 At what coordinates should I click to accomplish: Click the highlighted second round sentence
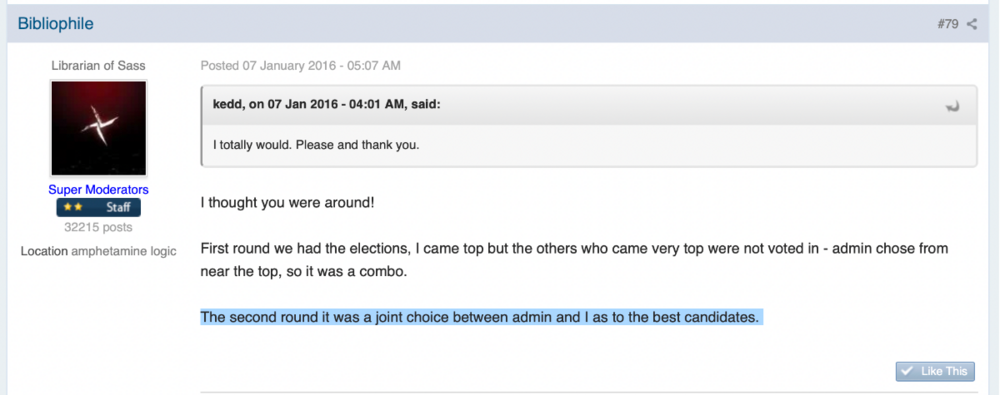coord(480,317)
